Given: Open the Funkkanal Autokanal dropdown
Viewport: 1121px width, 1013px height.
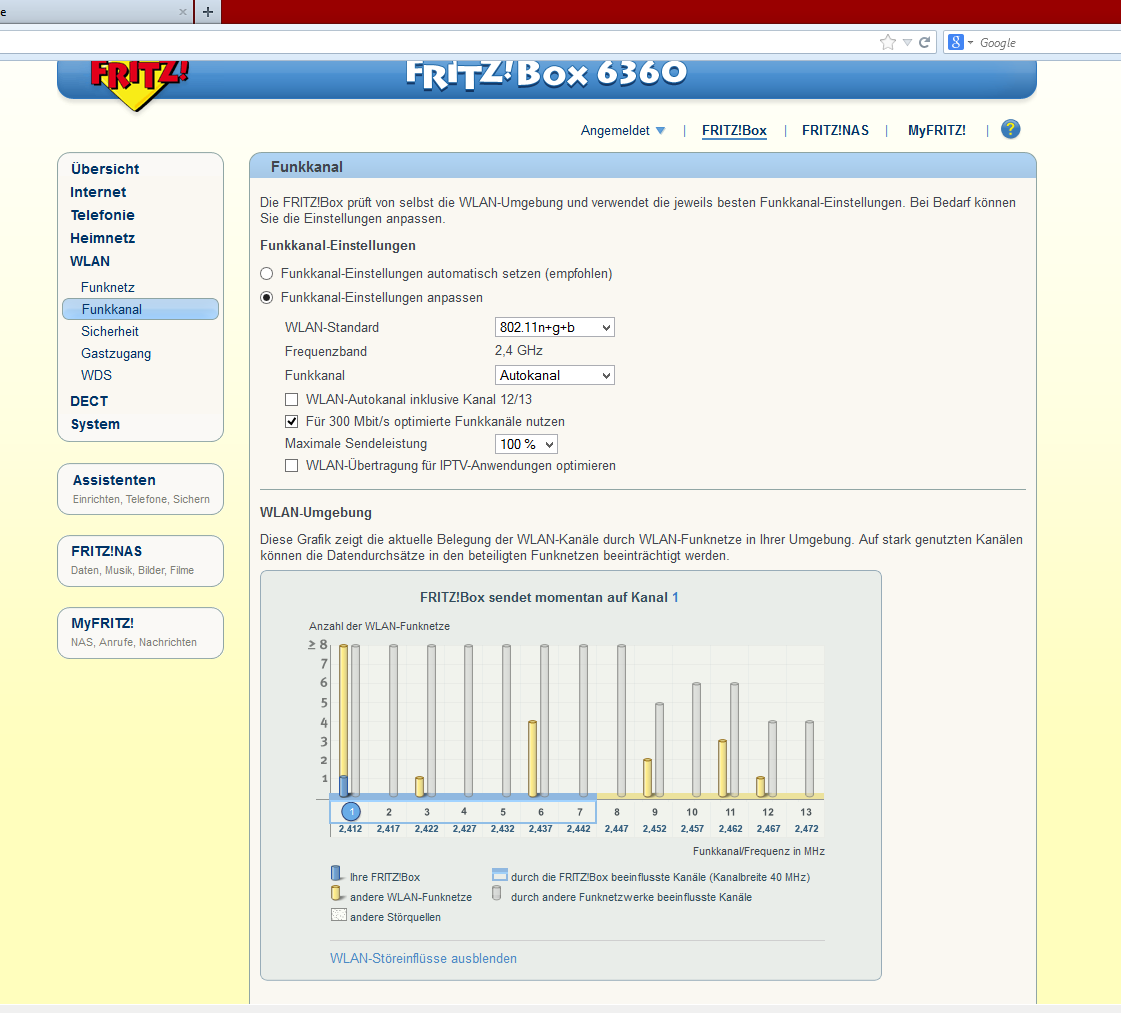Looking at the screenshot, I should point(555,375).
